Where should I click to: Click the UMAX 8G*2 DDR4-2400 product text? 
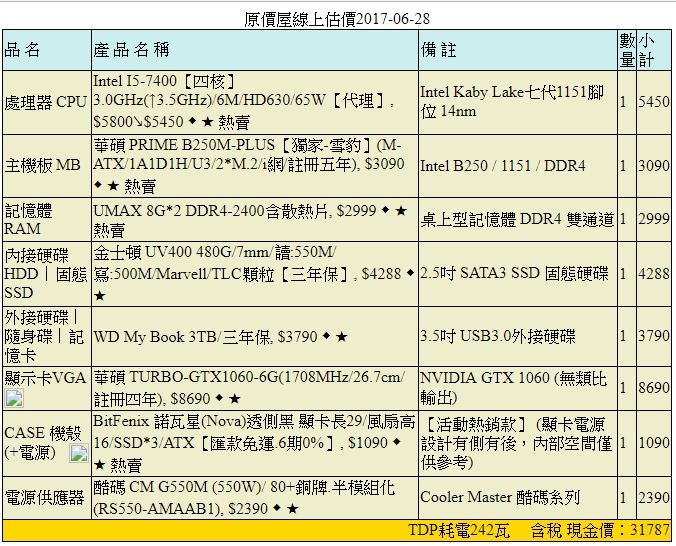250,220
